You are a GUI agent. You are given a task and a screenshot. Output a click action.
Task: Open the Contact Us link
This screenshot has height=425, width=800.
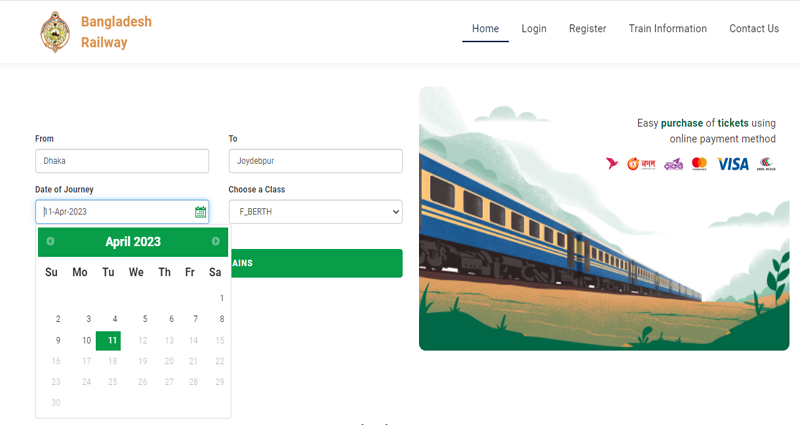click(x=754, y=29)
